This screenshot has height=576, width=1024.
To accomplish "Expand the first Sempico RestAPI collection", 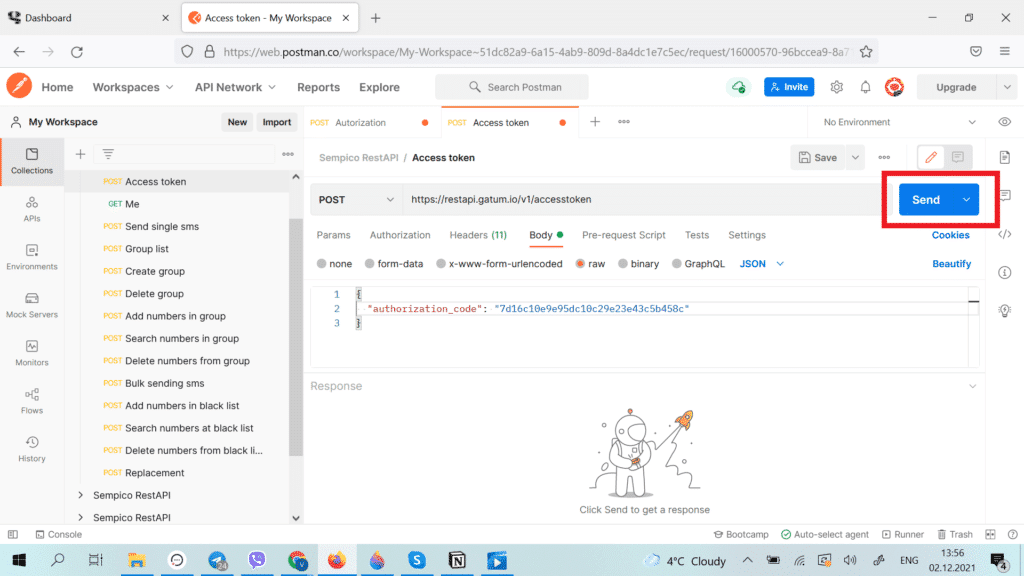I will tap(80, 495).
